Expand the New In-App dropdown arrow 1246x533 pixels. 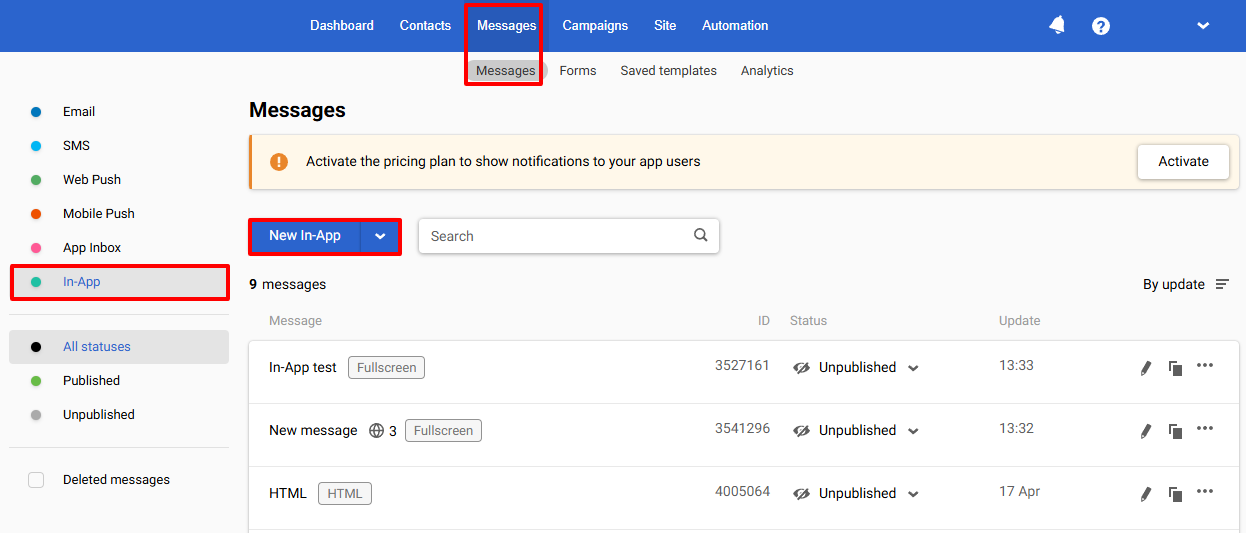point(380,236)
